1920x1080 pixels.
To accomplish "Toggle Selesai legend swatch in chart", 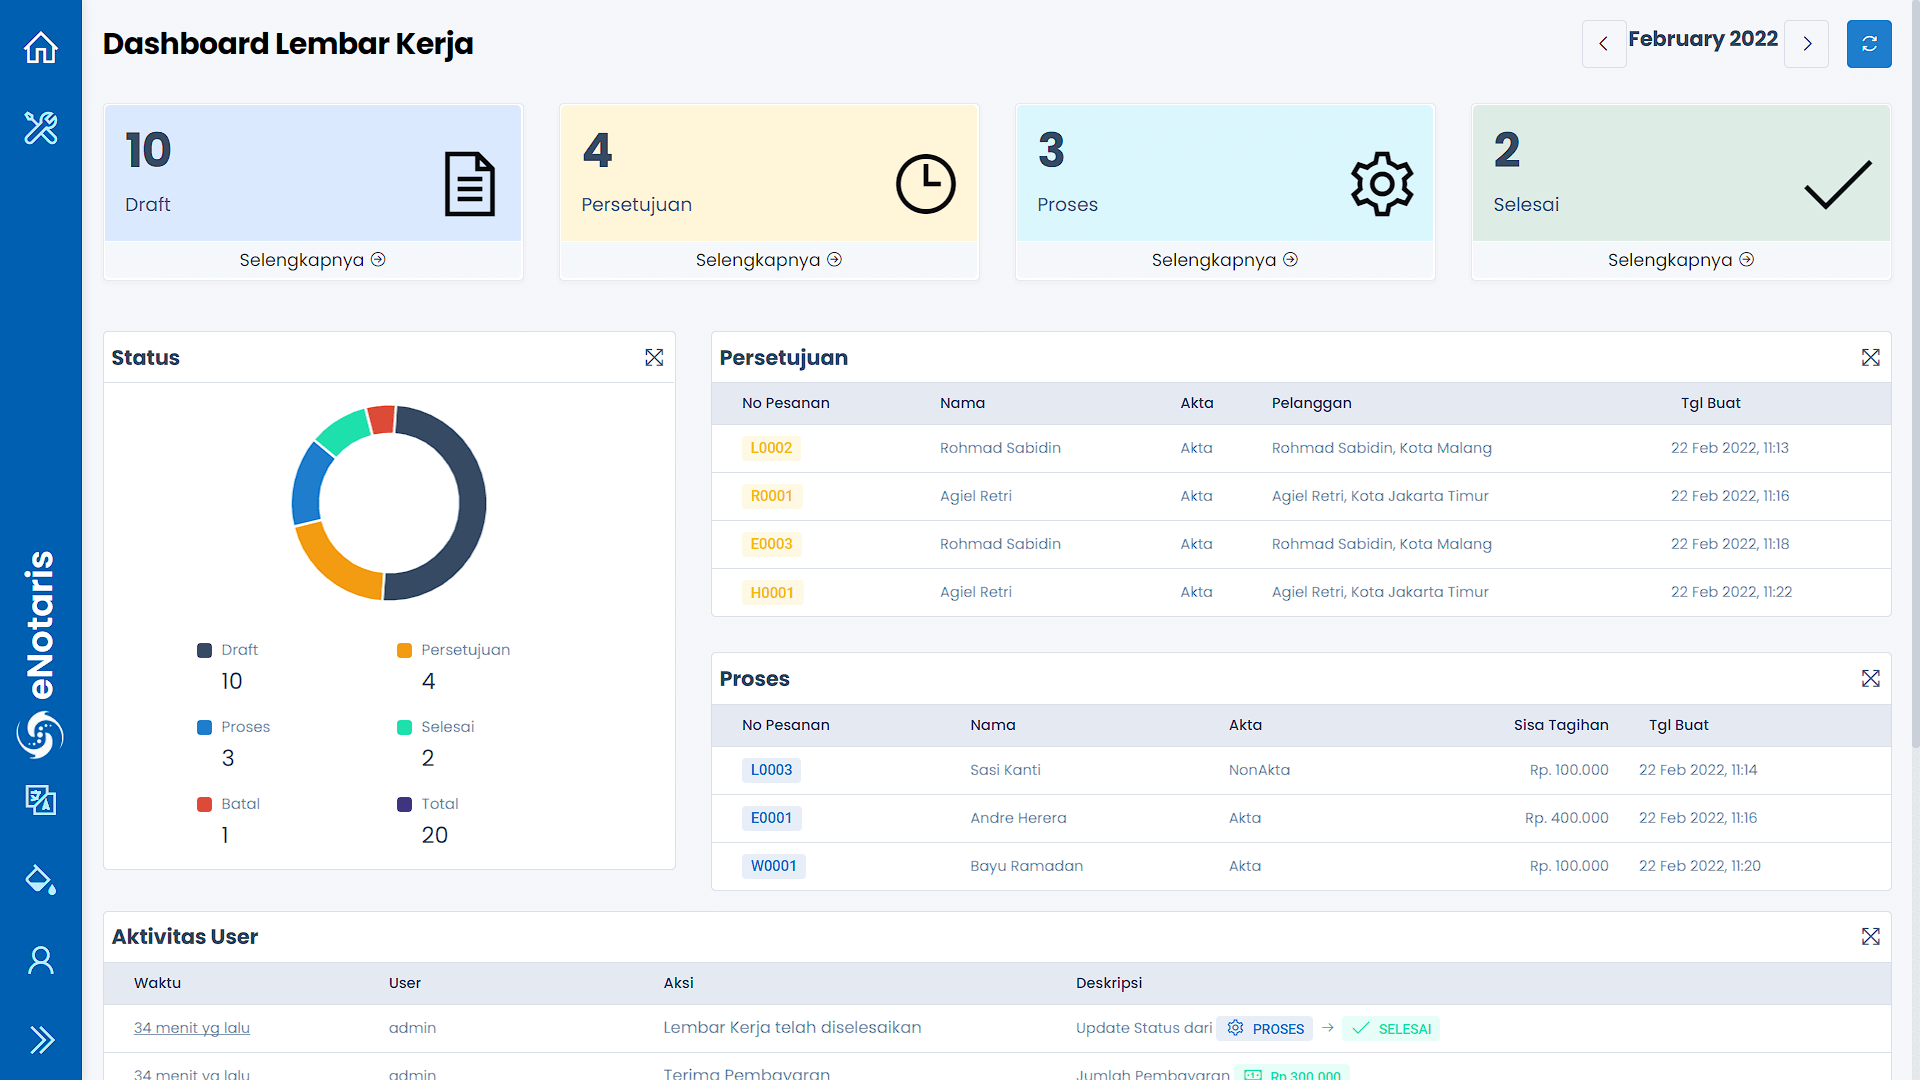I will [405, 727].
